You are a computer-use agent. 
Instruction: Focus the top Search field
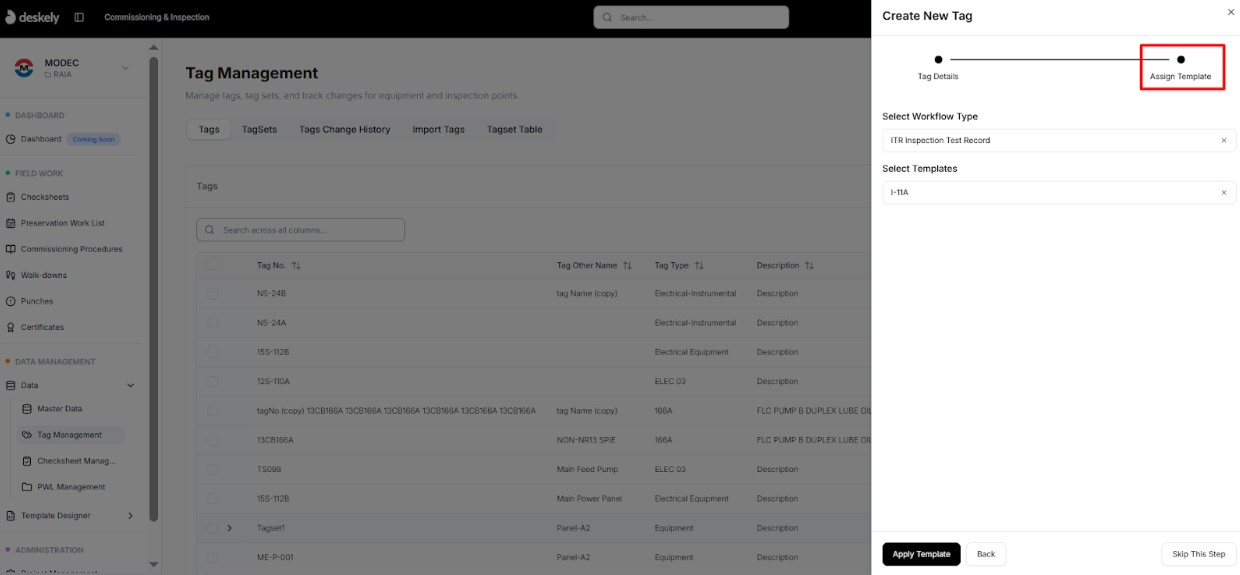point(691,18)
